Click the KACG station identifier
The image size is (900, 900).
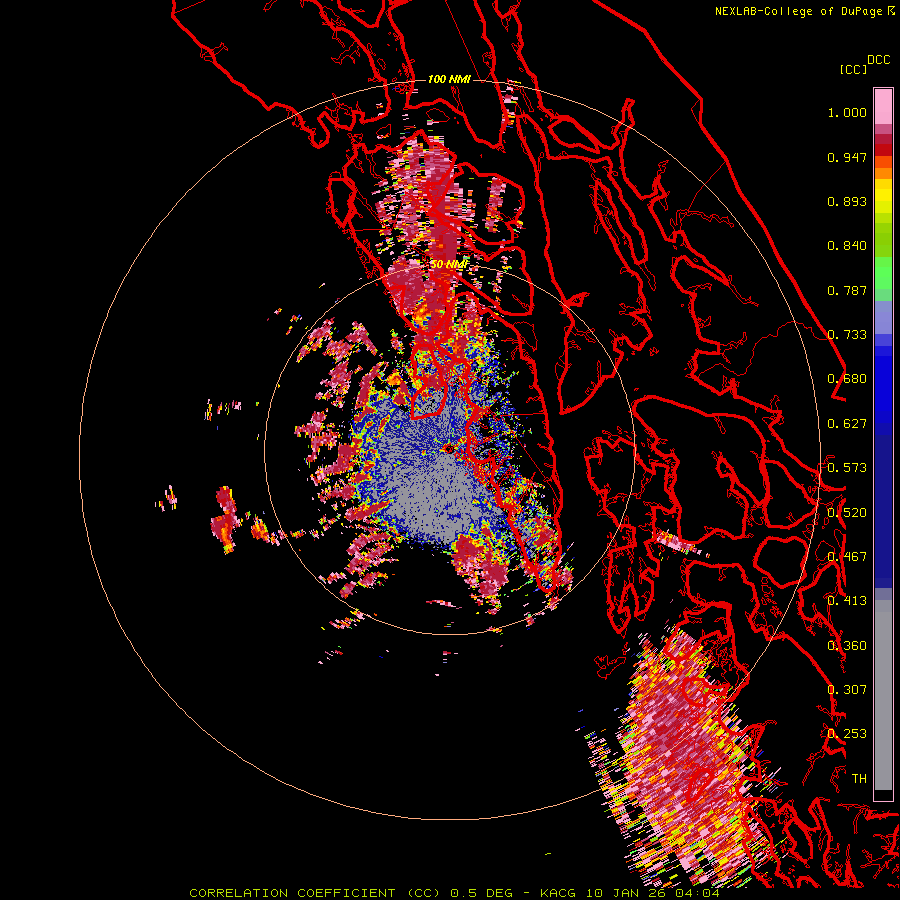[557, 893]
